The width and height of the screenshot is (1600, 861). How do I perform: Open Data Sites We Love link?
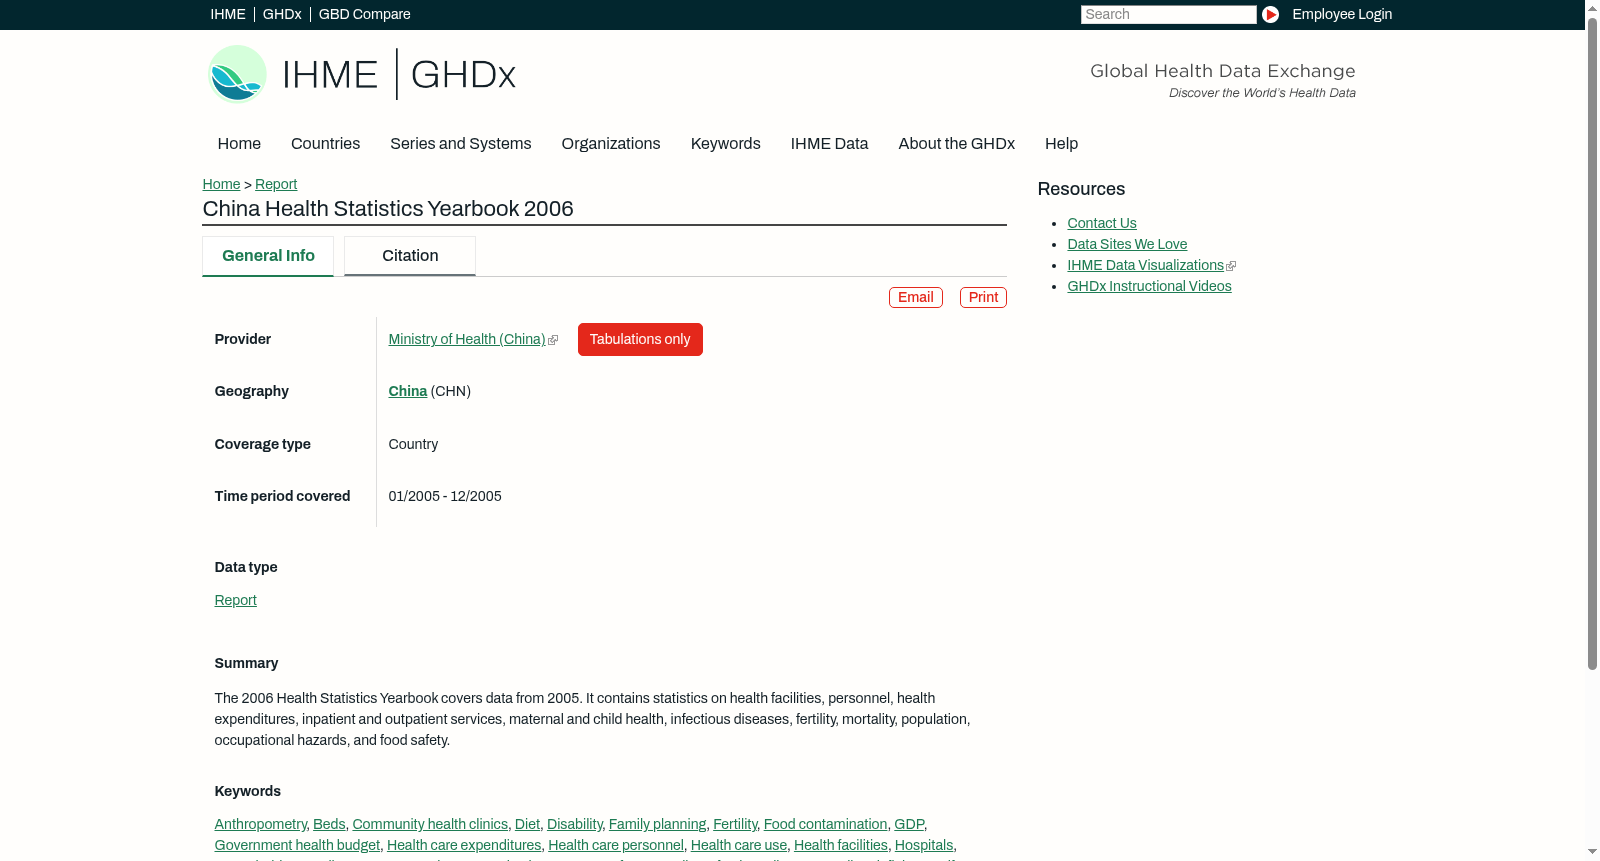click(x=1127, y=244)
